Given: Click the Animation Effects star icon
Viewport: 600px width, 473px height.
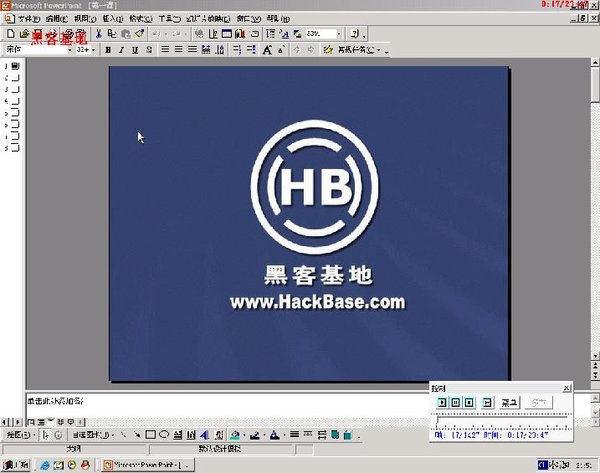Looking at the screenshot, I should (328, 50).
